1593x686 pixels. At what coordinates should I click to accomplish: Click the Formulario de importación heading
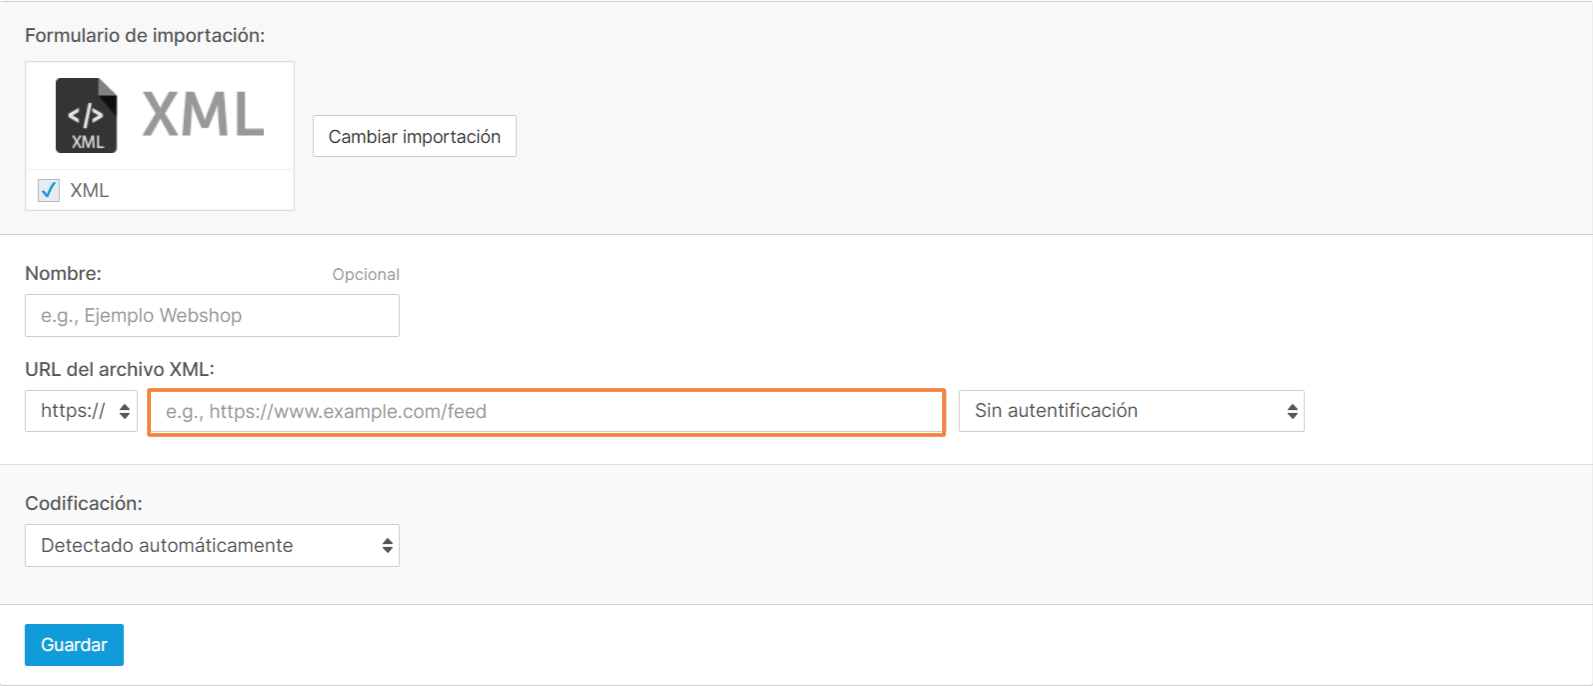145,35
